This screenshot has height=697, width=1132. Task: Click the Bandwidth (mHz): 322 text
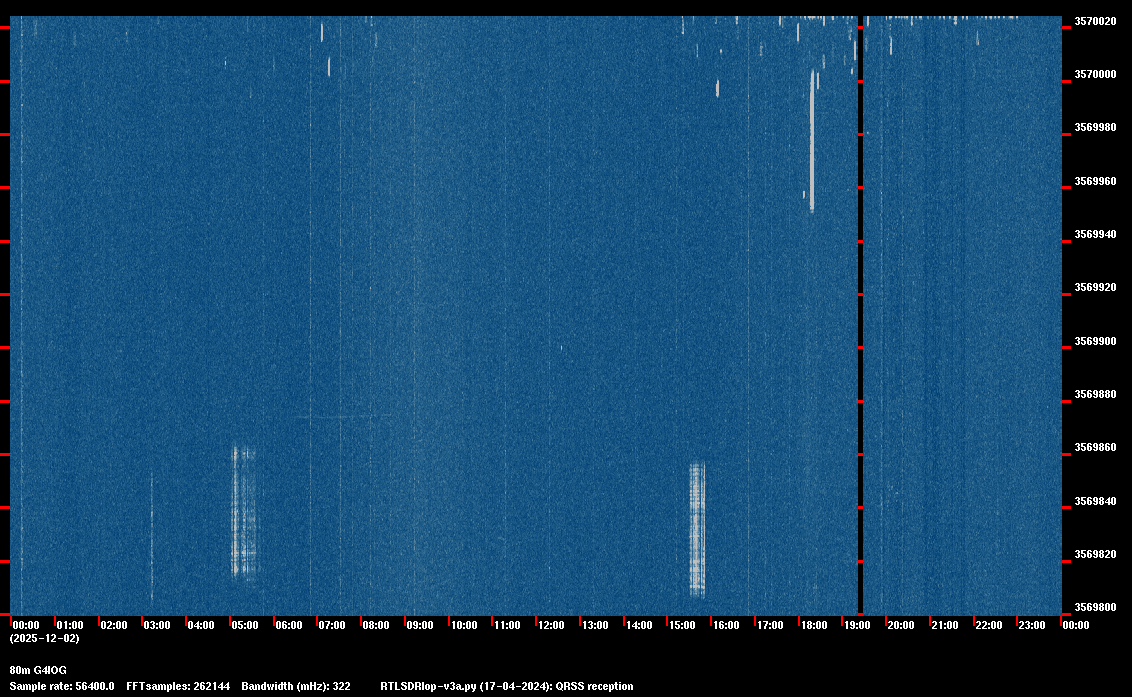[296, 686]
